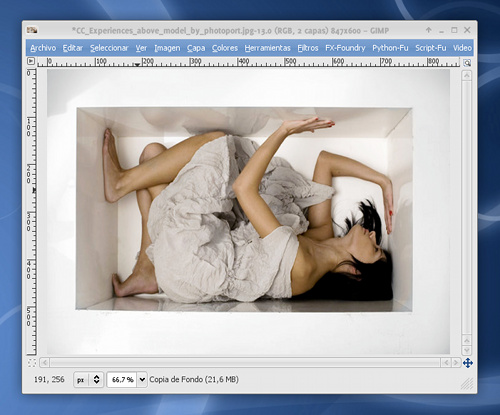
Task: Open the Script-Fu menu
Action: [x=430, y=48]
